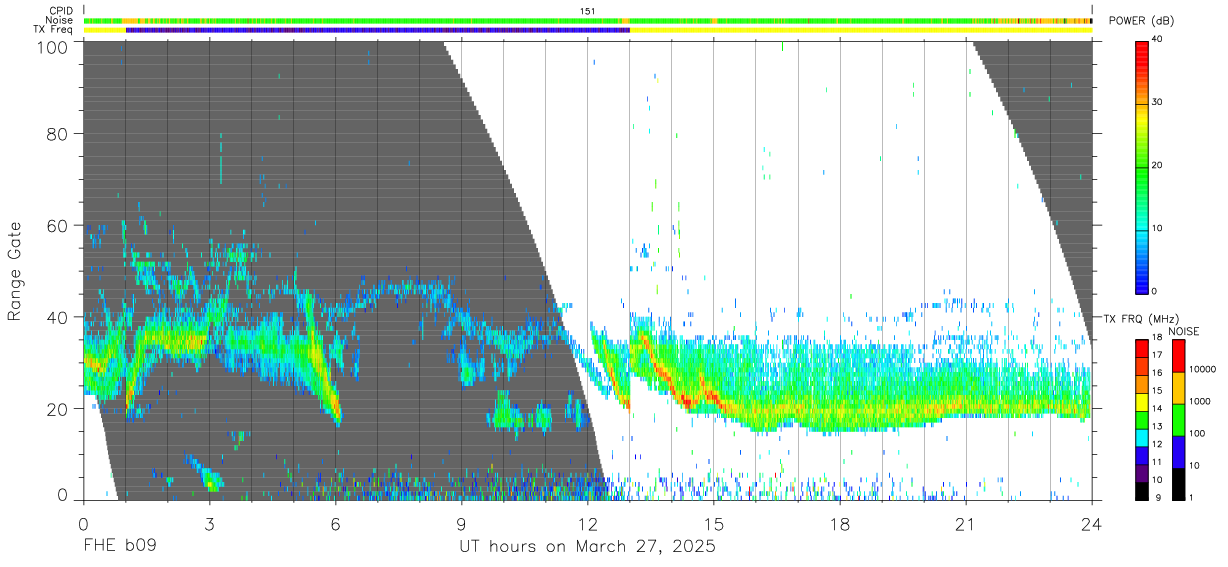Click the 15 tick on UT hours axis
Image resolution: width=1228 pixels, height=567 pixels.
click(713, 523)
